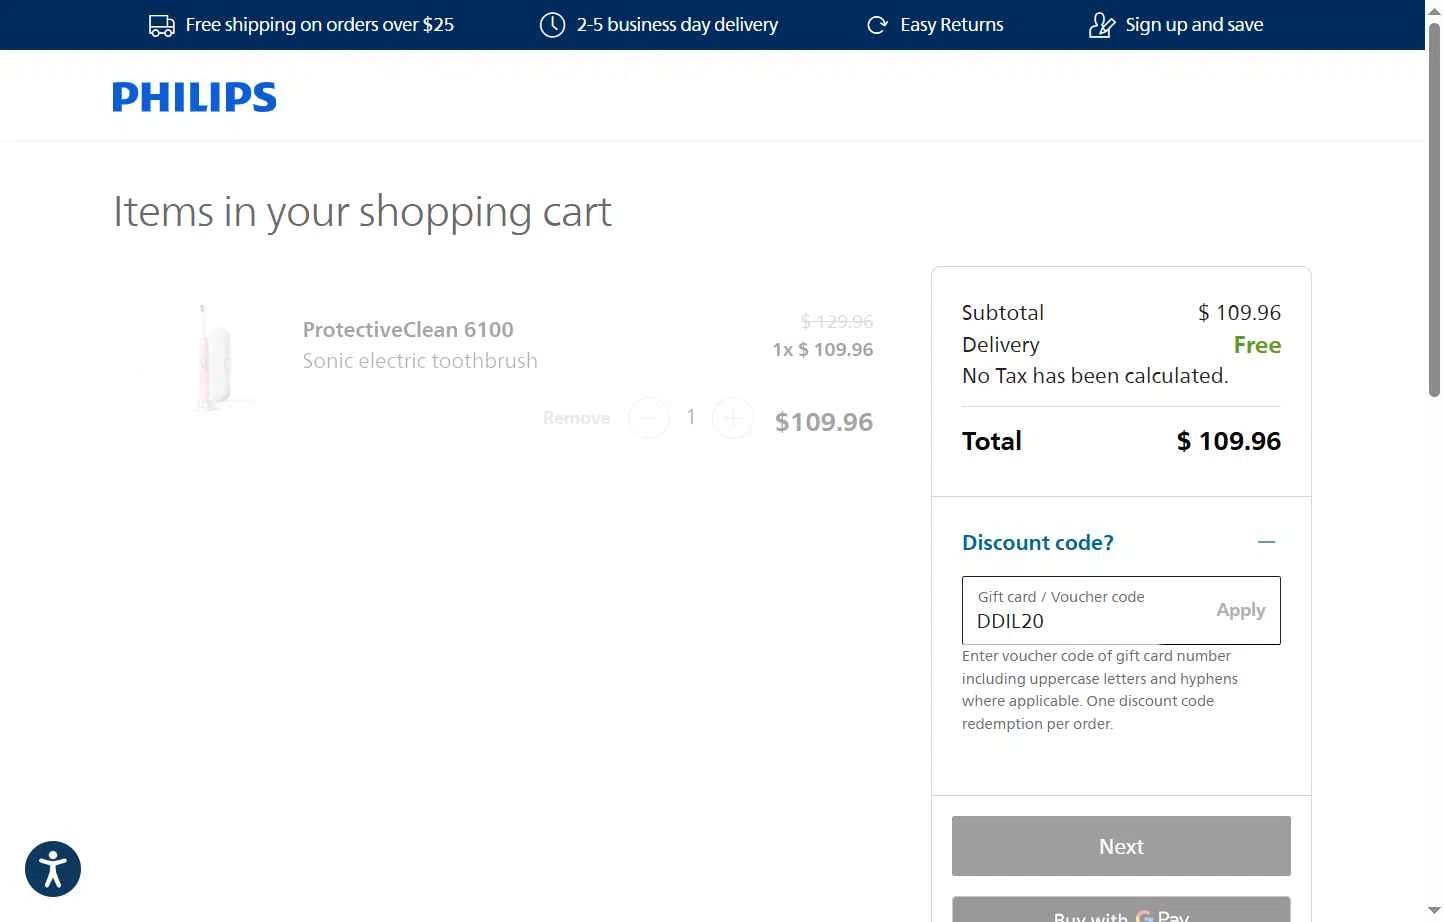Viewport: 1444px width, 922px height.
Task: Click the 2-5 business day delivery text
Action: coord(677,25)
